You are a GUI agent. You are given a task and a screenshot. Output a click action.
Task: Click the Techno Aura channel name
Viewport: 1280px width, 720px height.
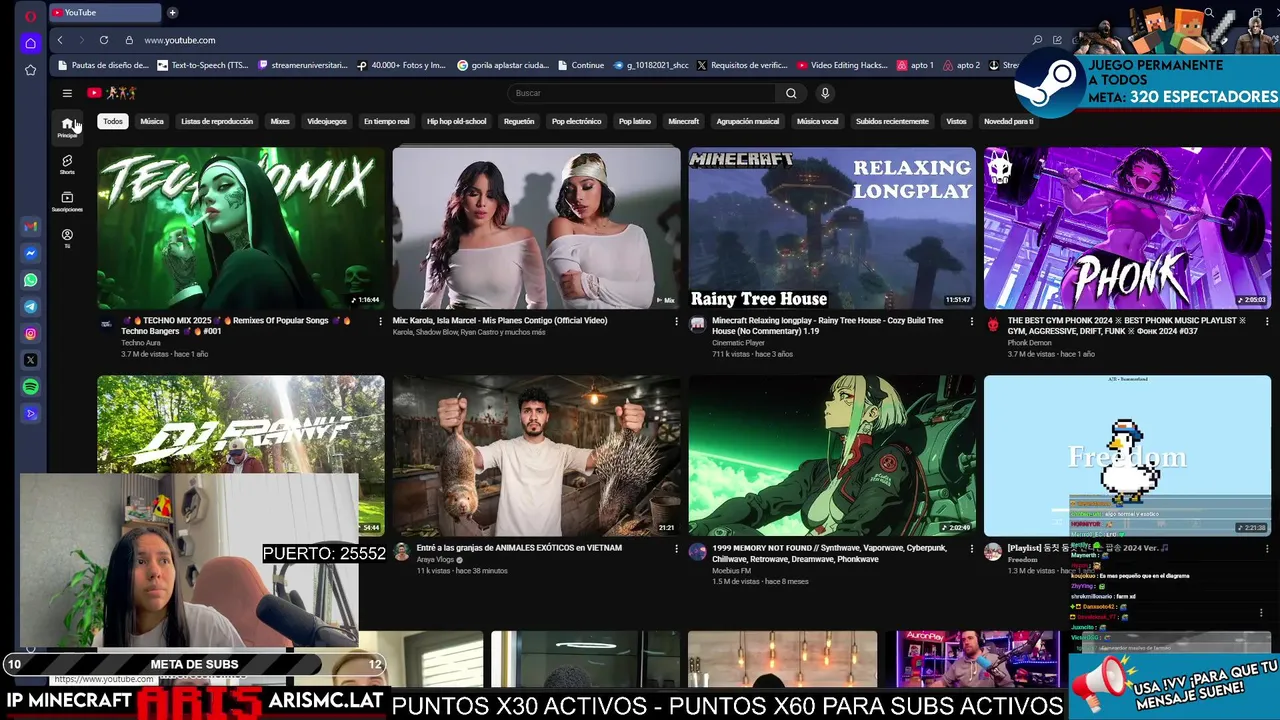tap(141, 343)
